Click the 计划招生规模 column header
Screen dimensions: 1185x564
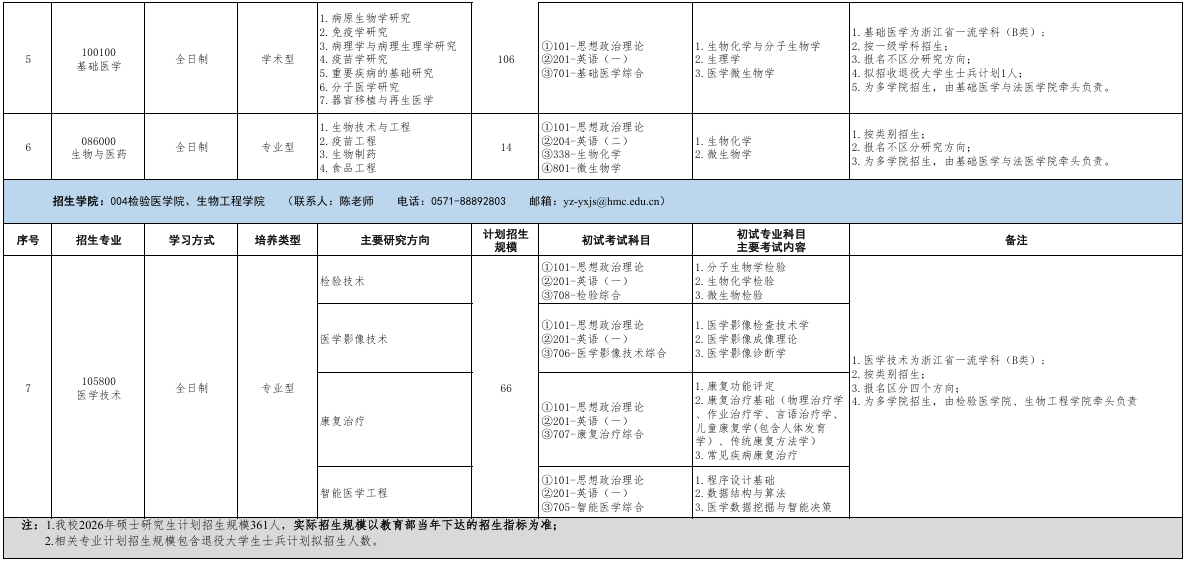click(505, 240)
